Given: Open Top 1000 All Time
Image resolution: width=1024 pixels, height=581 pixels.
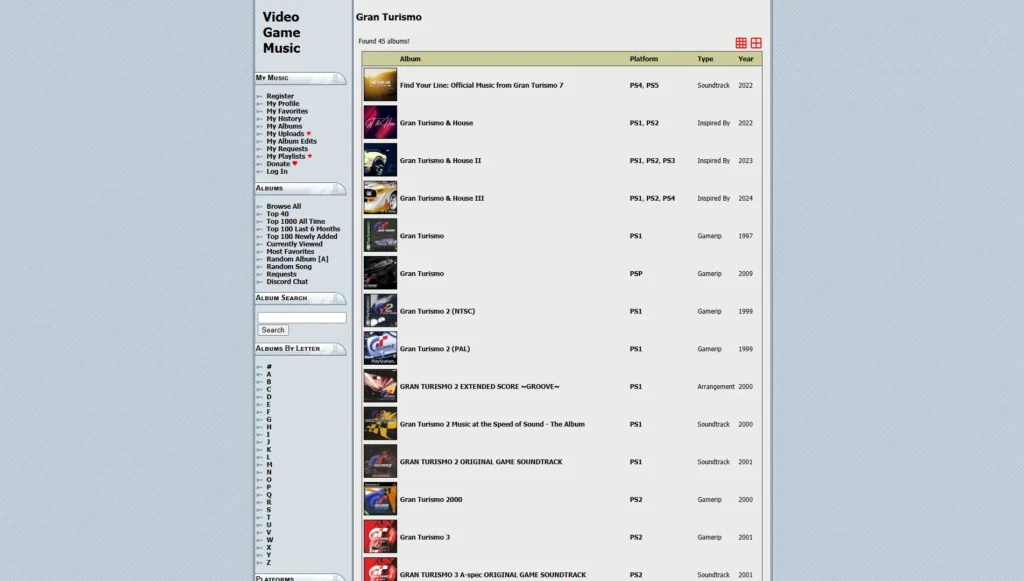Looking at the screenshot, I should (x=295, y=221).
